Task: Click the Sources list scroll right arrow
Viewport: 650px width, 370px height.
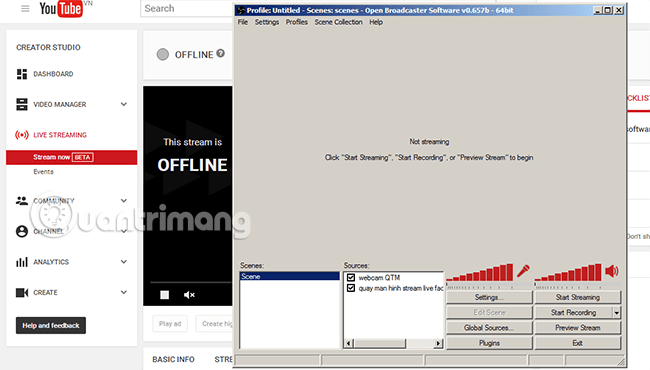Action: [x=438, y=343]
